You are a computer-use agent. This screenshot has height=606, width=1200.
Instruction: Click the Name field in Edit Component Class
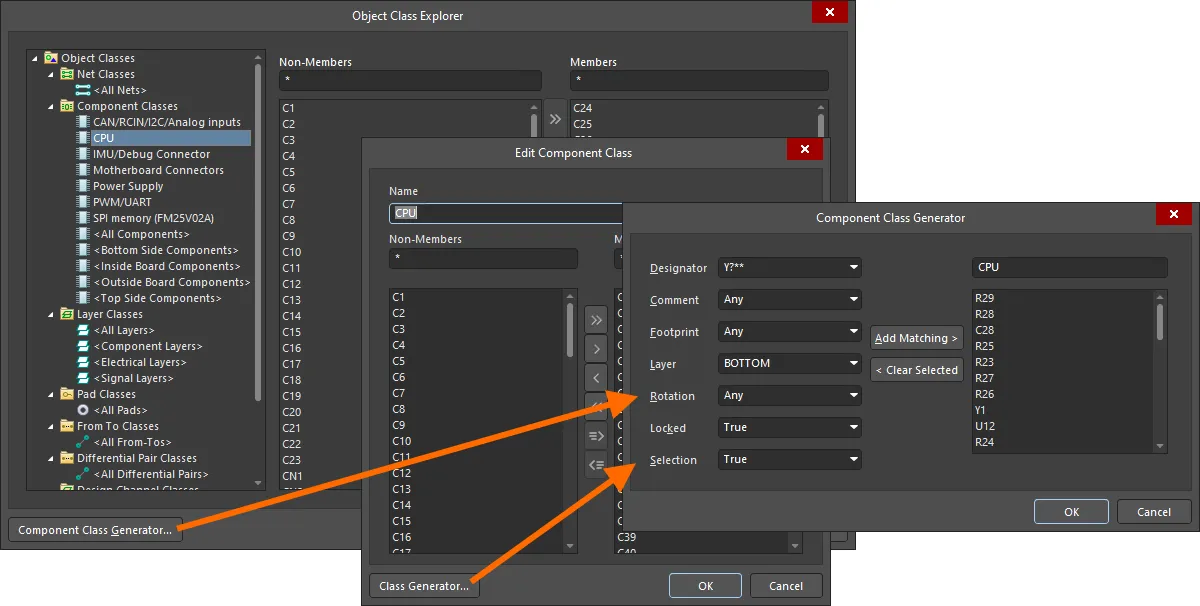pyautogui.click(x=505, y=212)
